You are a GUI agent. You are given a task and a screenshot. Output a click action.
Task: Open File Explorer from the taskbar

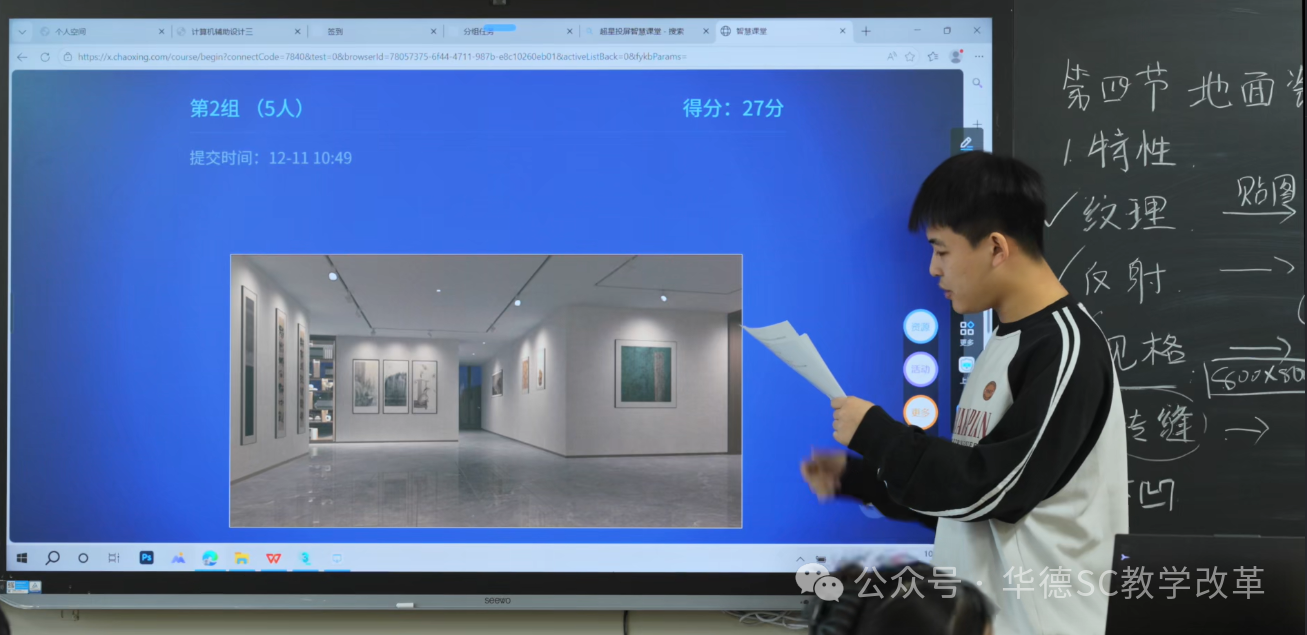[241, 557]
